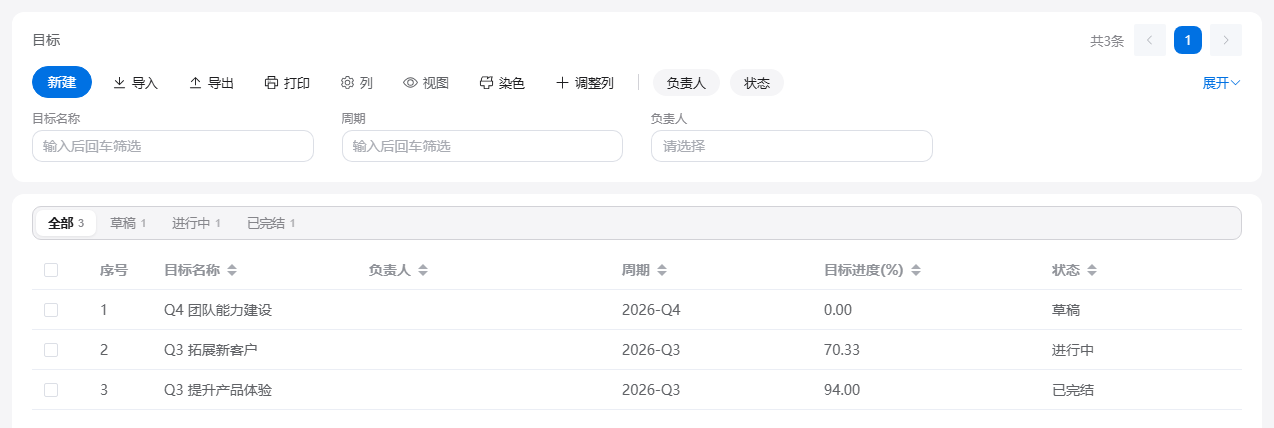Click the progress value 94.00
The image size is (1274, 428).
coord(842,390)
